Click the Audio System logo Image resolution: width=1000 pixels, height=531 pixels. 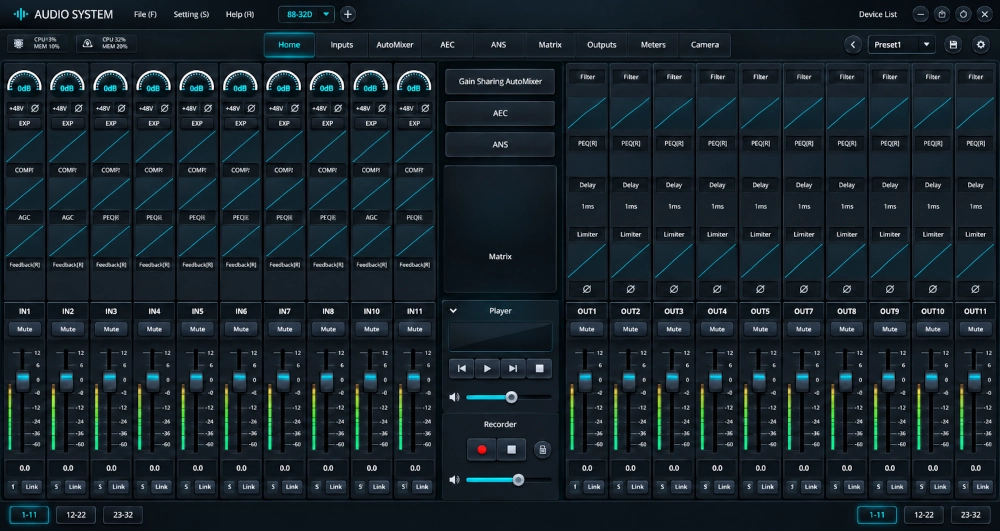pyautogui.click(x=21, y=14)
